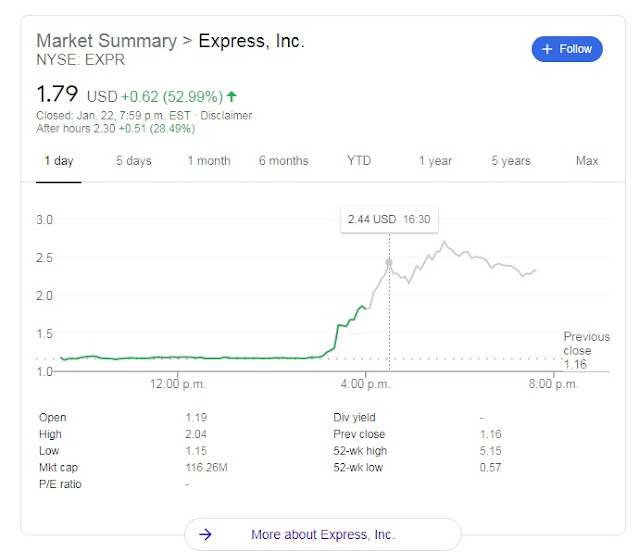Click the 52-wk high value 5.15
Screen dimensions: 639x552
(489, 451)
